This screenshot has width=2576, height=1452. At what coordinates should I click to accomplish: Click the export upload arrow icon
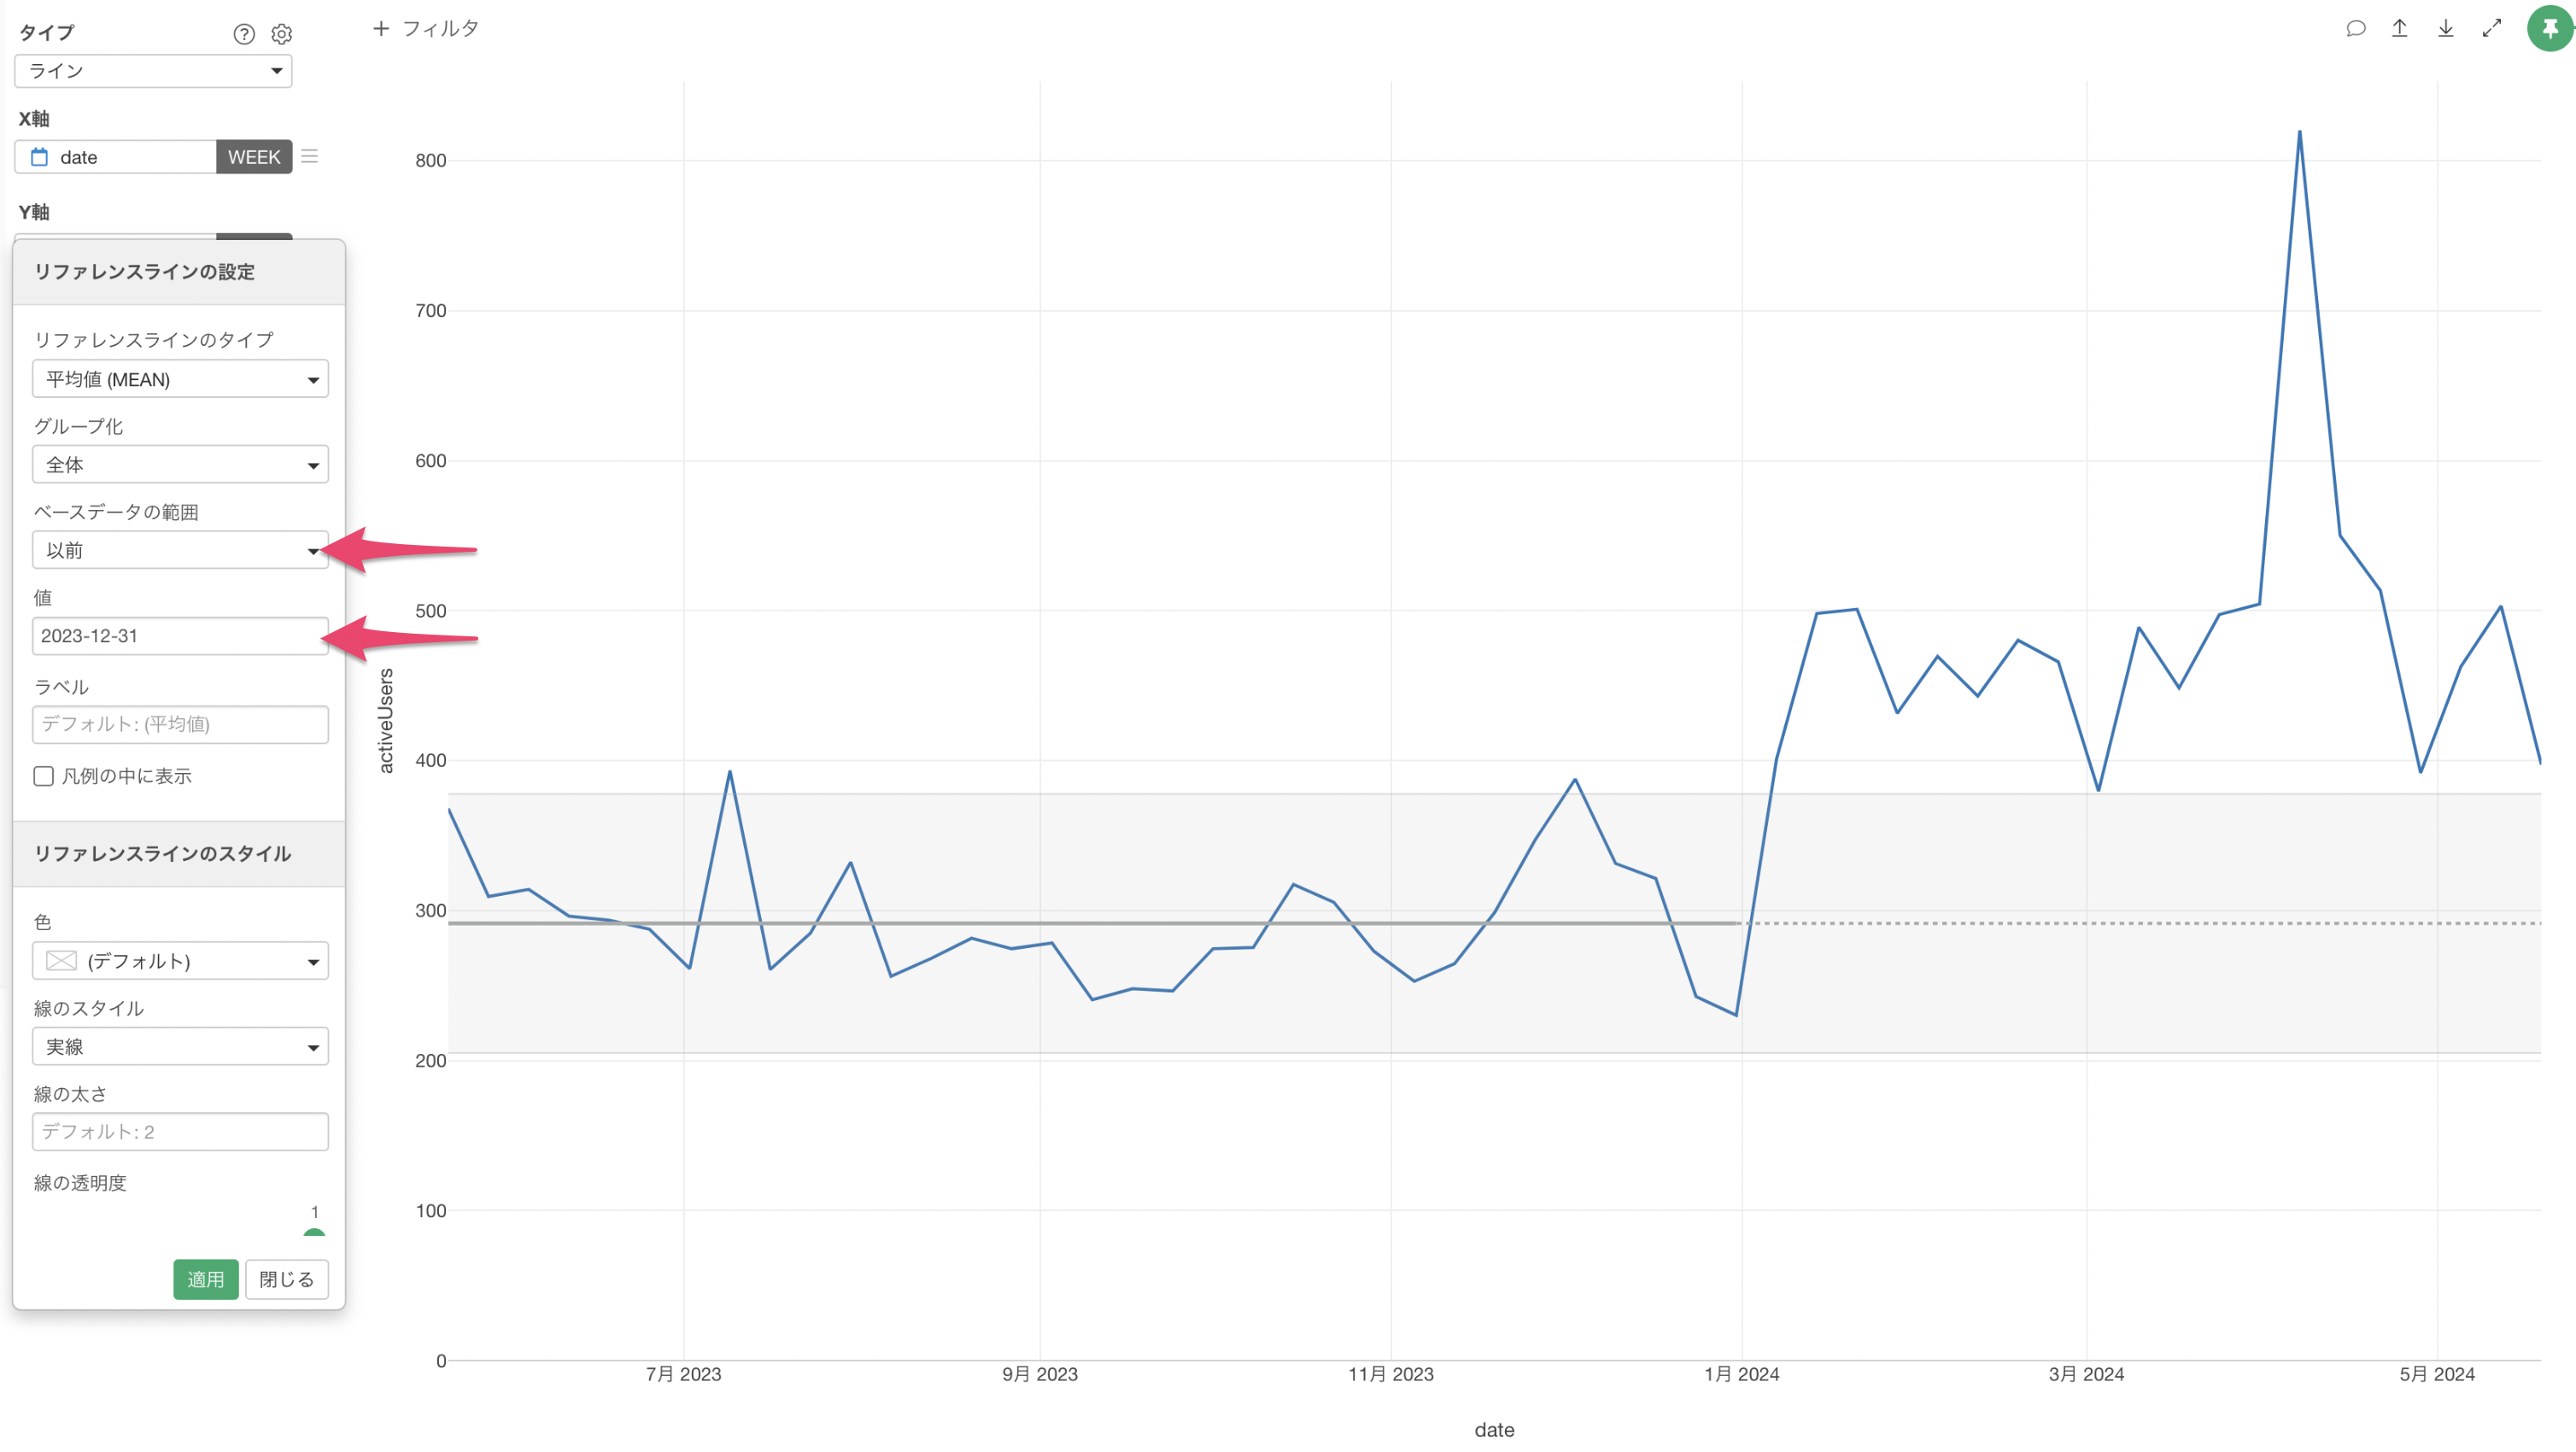point(2399,28)
